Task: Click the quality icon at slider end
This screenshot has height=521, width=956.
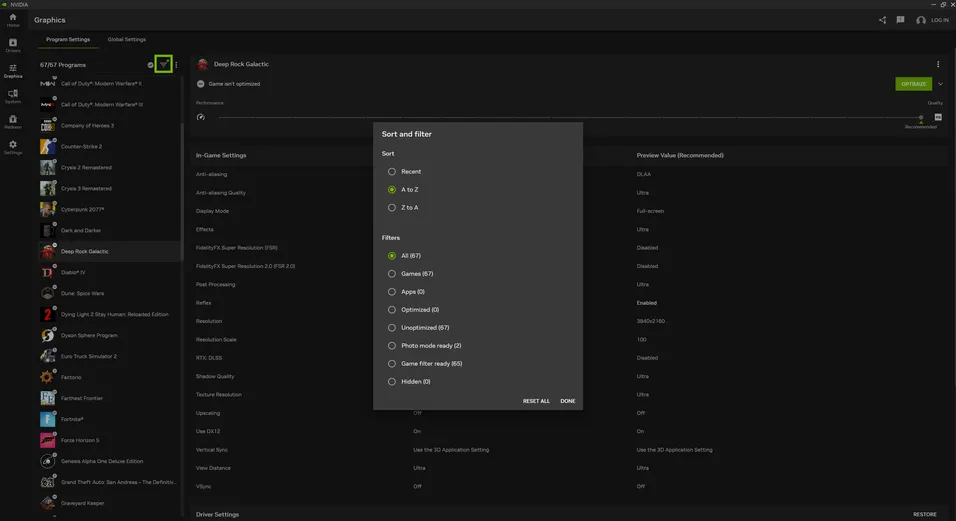Action: coord(938,117)
